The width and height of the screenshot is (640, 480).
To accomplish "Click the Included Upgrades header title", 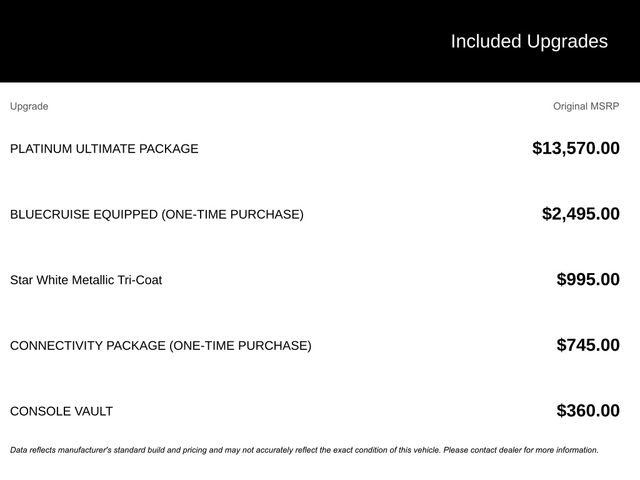I will click(529, 42).
